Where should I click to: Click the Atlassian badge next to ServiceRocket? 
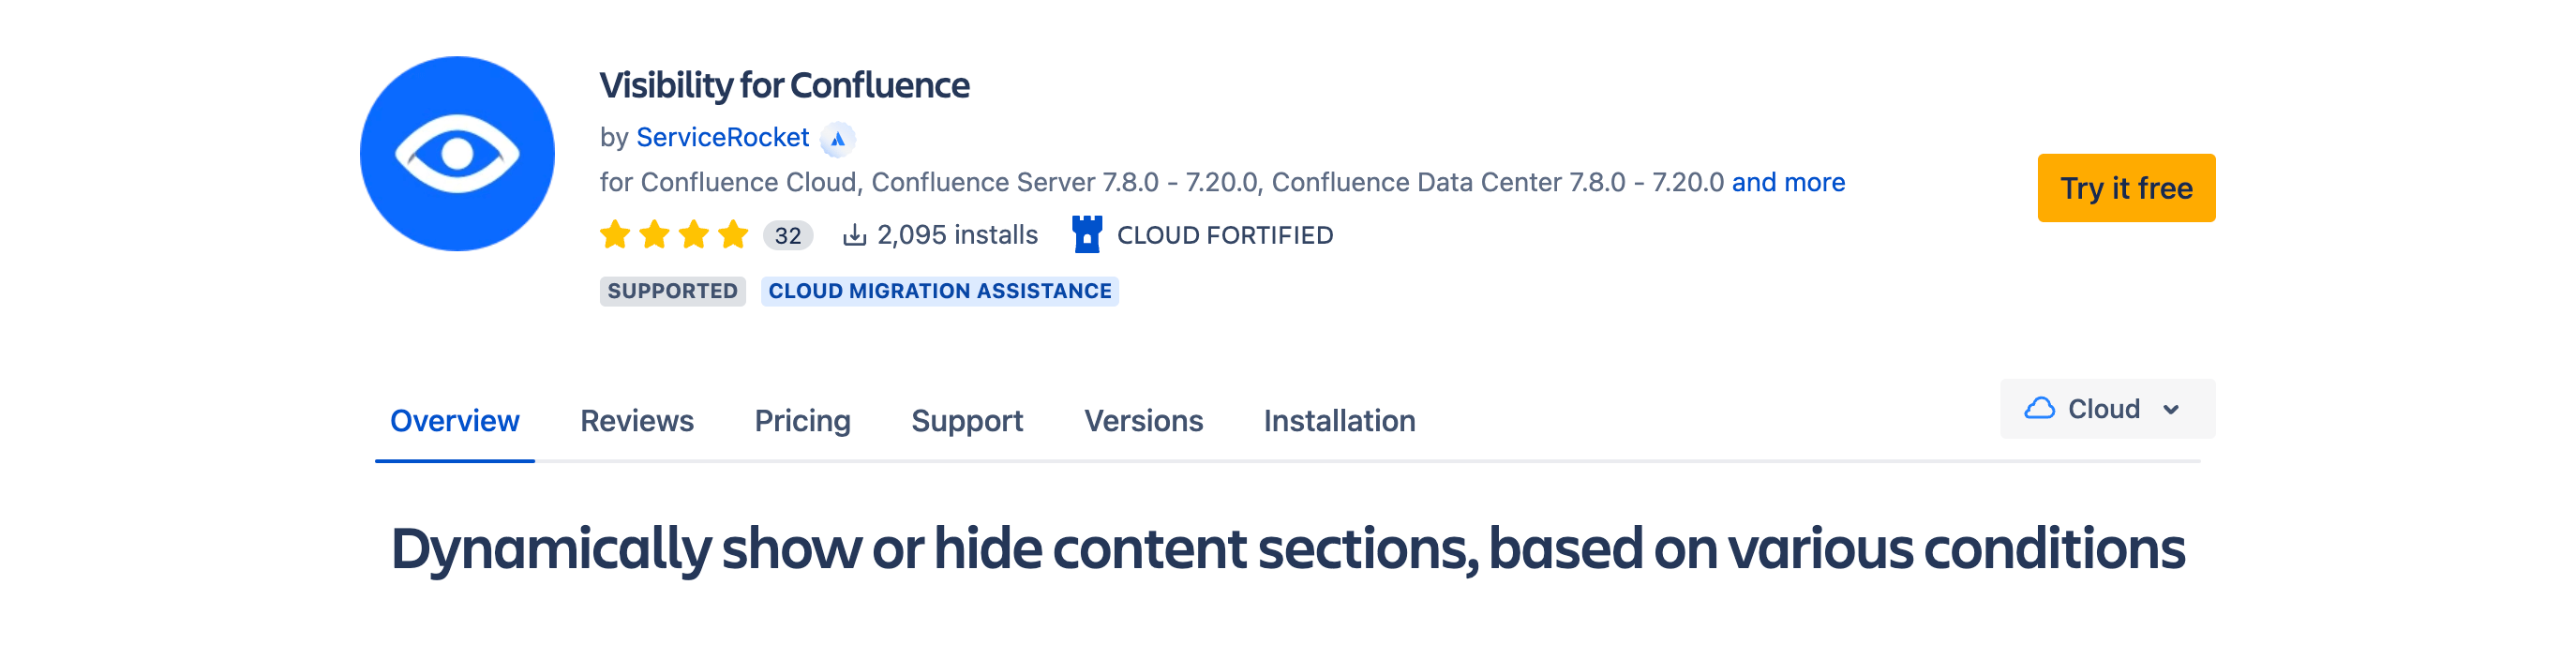tap(836, 137)
